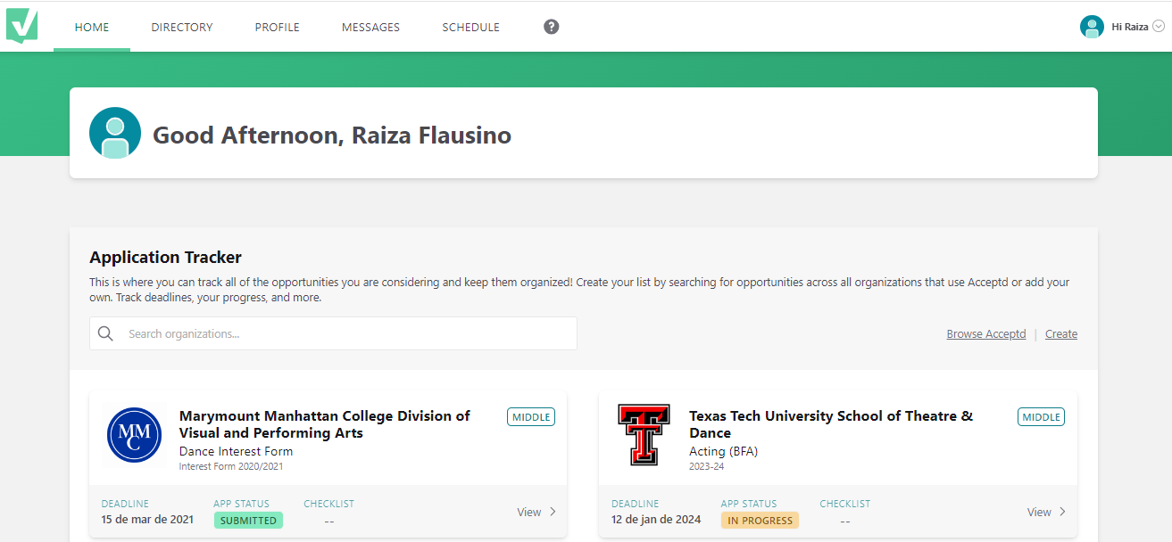Click the MIDDLE tag on Marymount card
The image size is (1172, 542).
pos(531,417)
